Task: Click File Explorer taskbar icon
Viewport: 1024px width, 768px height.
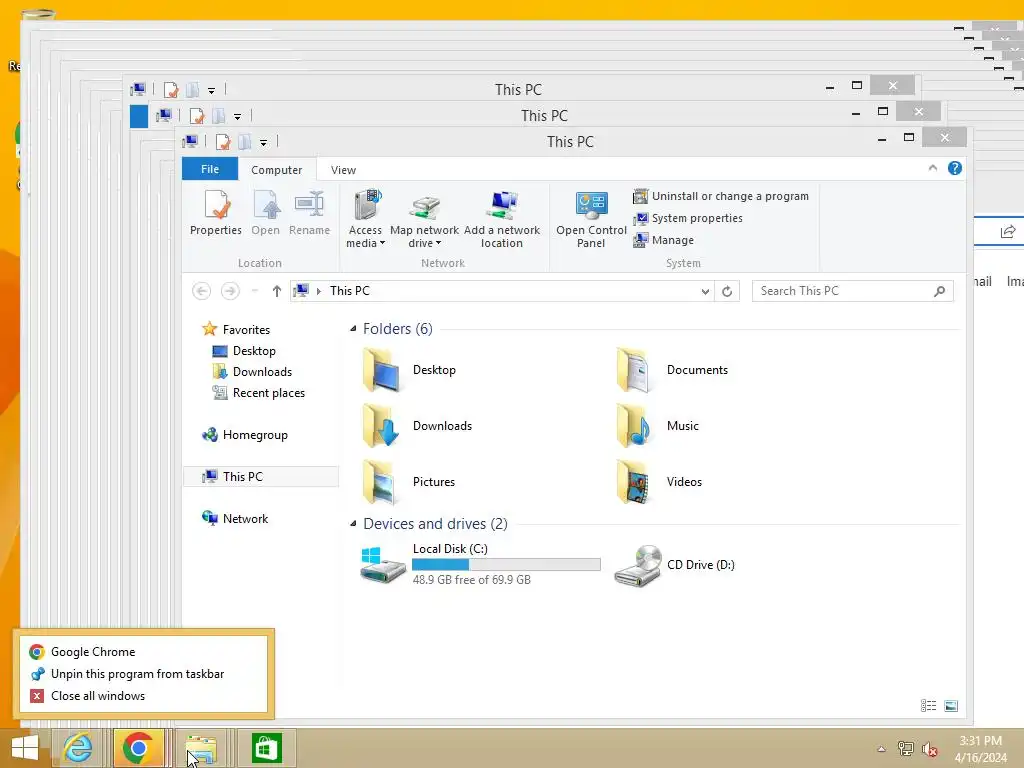Action: click(201, 748)
